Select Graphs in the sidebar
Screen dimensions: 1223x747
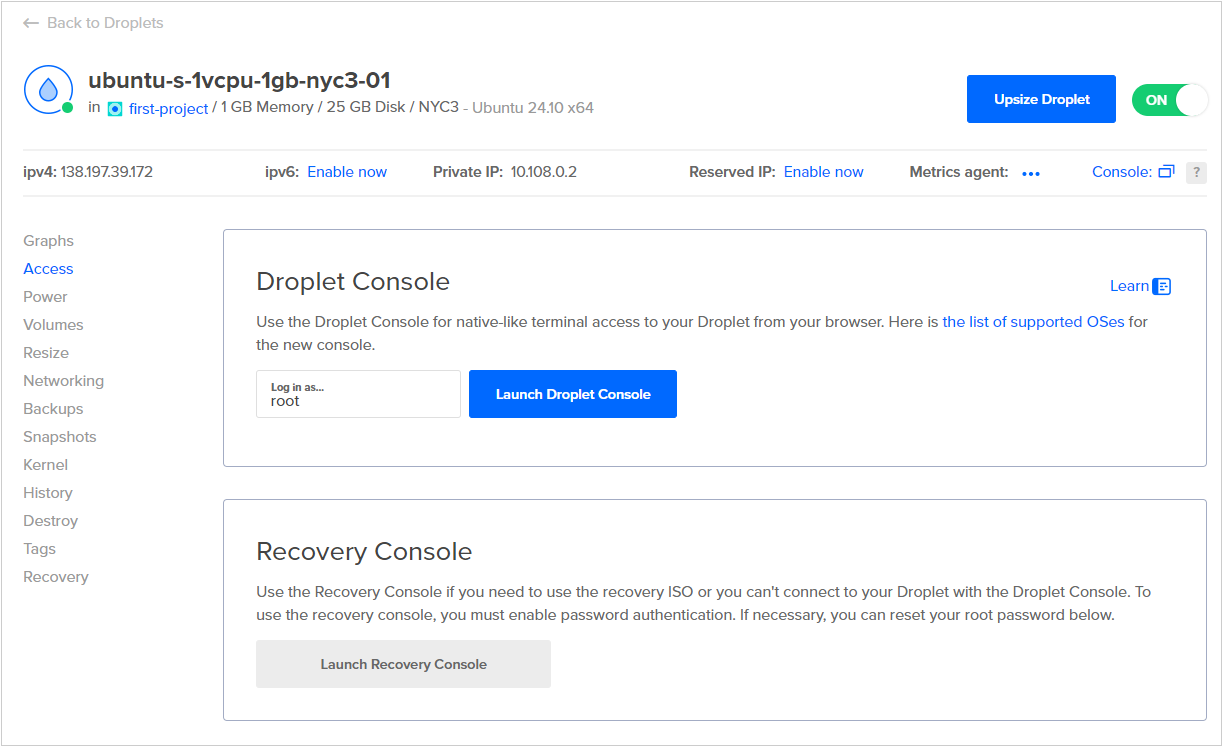(x=48, y=240)
